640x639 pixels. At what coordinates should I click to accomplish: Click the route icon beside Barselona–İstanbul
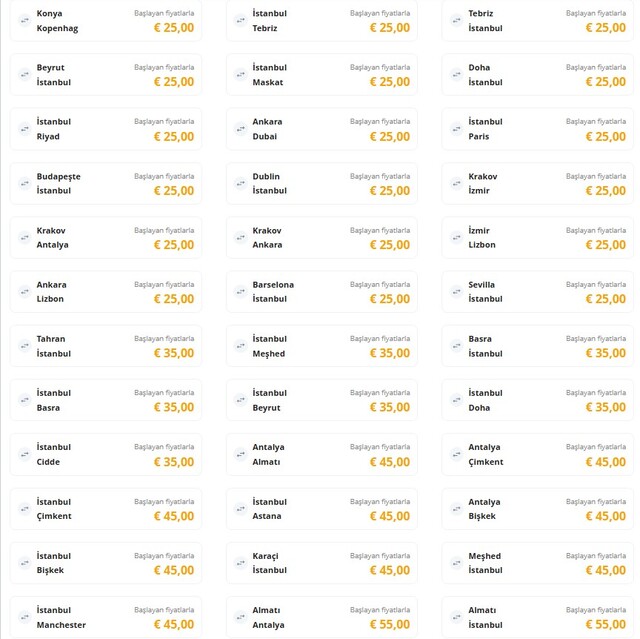[x=240, y=291]
